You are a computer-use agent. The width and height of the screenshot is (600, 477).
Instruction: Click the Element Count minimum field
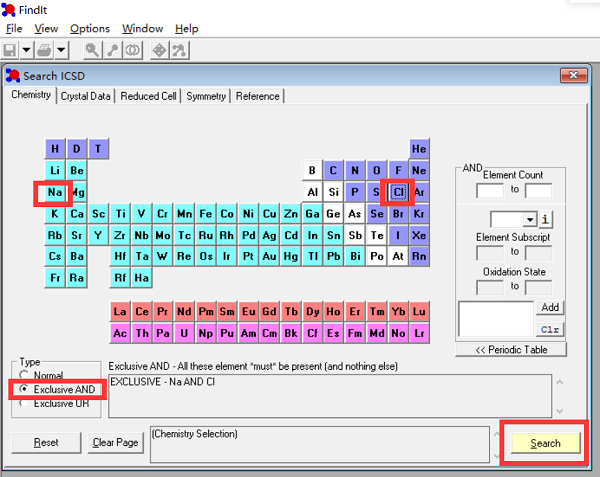490,190
